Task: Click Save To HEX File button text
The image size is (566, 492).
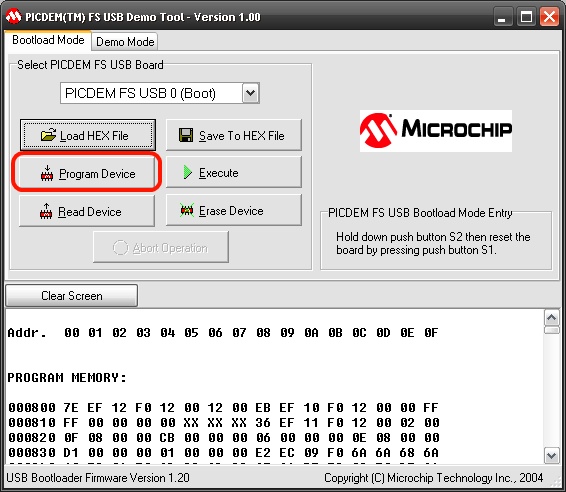Action: click(241, 136)
